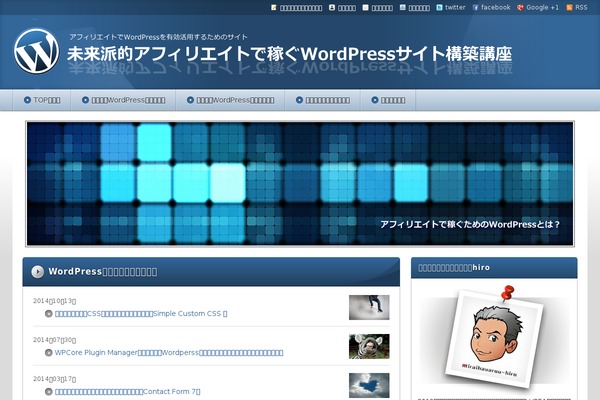The height and width of the screenshot is (400, 600).
Task: Click bullet icon beside Simple Custom CSS post
Action: [x=49, y=313]
